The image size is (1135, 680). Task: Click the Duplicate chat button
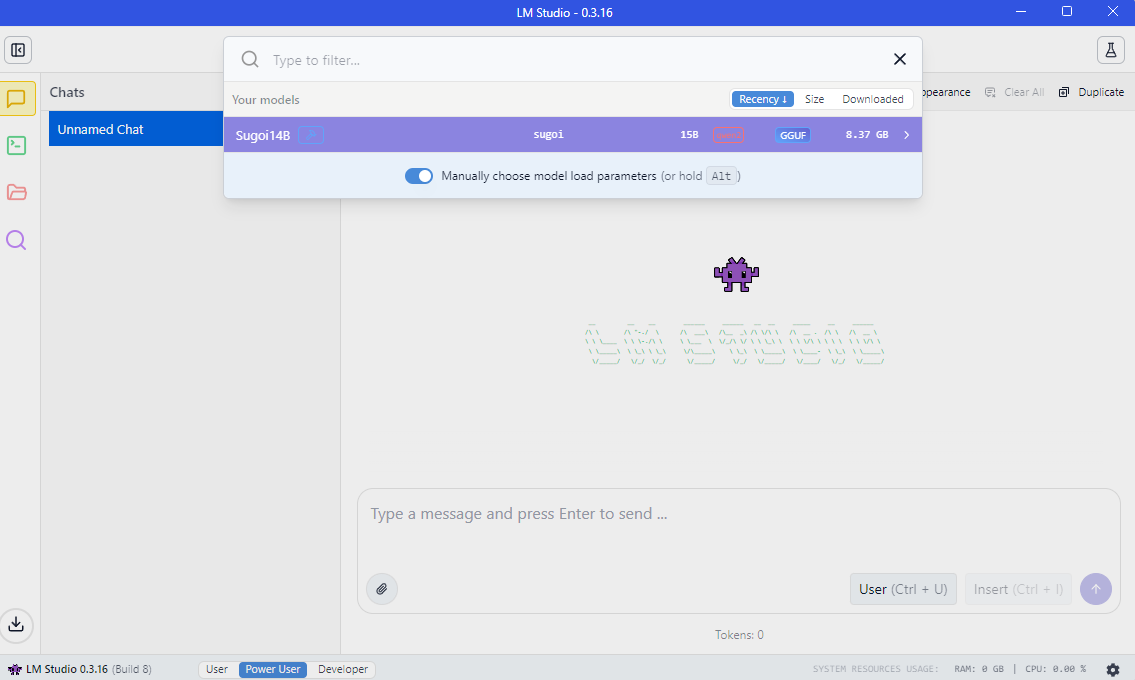click(x=1092, y=92)
